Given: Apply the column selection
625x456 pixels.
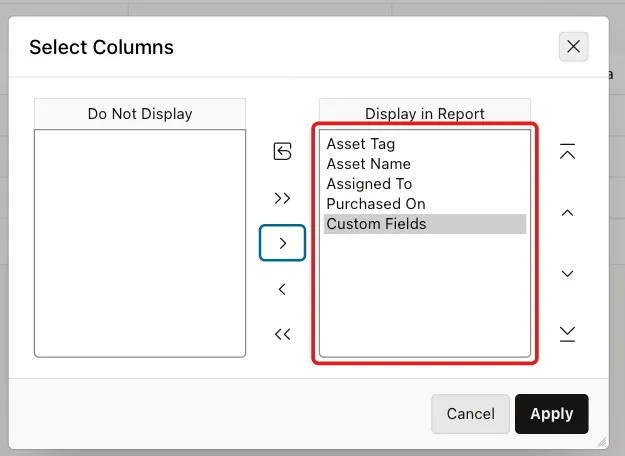Looking at the screenshot, I should tap(552, 414).
